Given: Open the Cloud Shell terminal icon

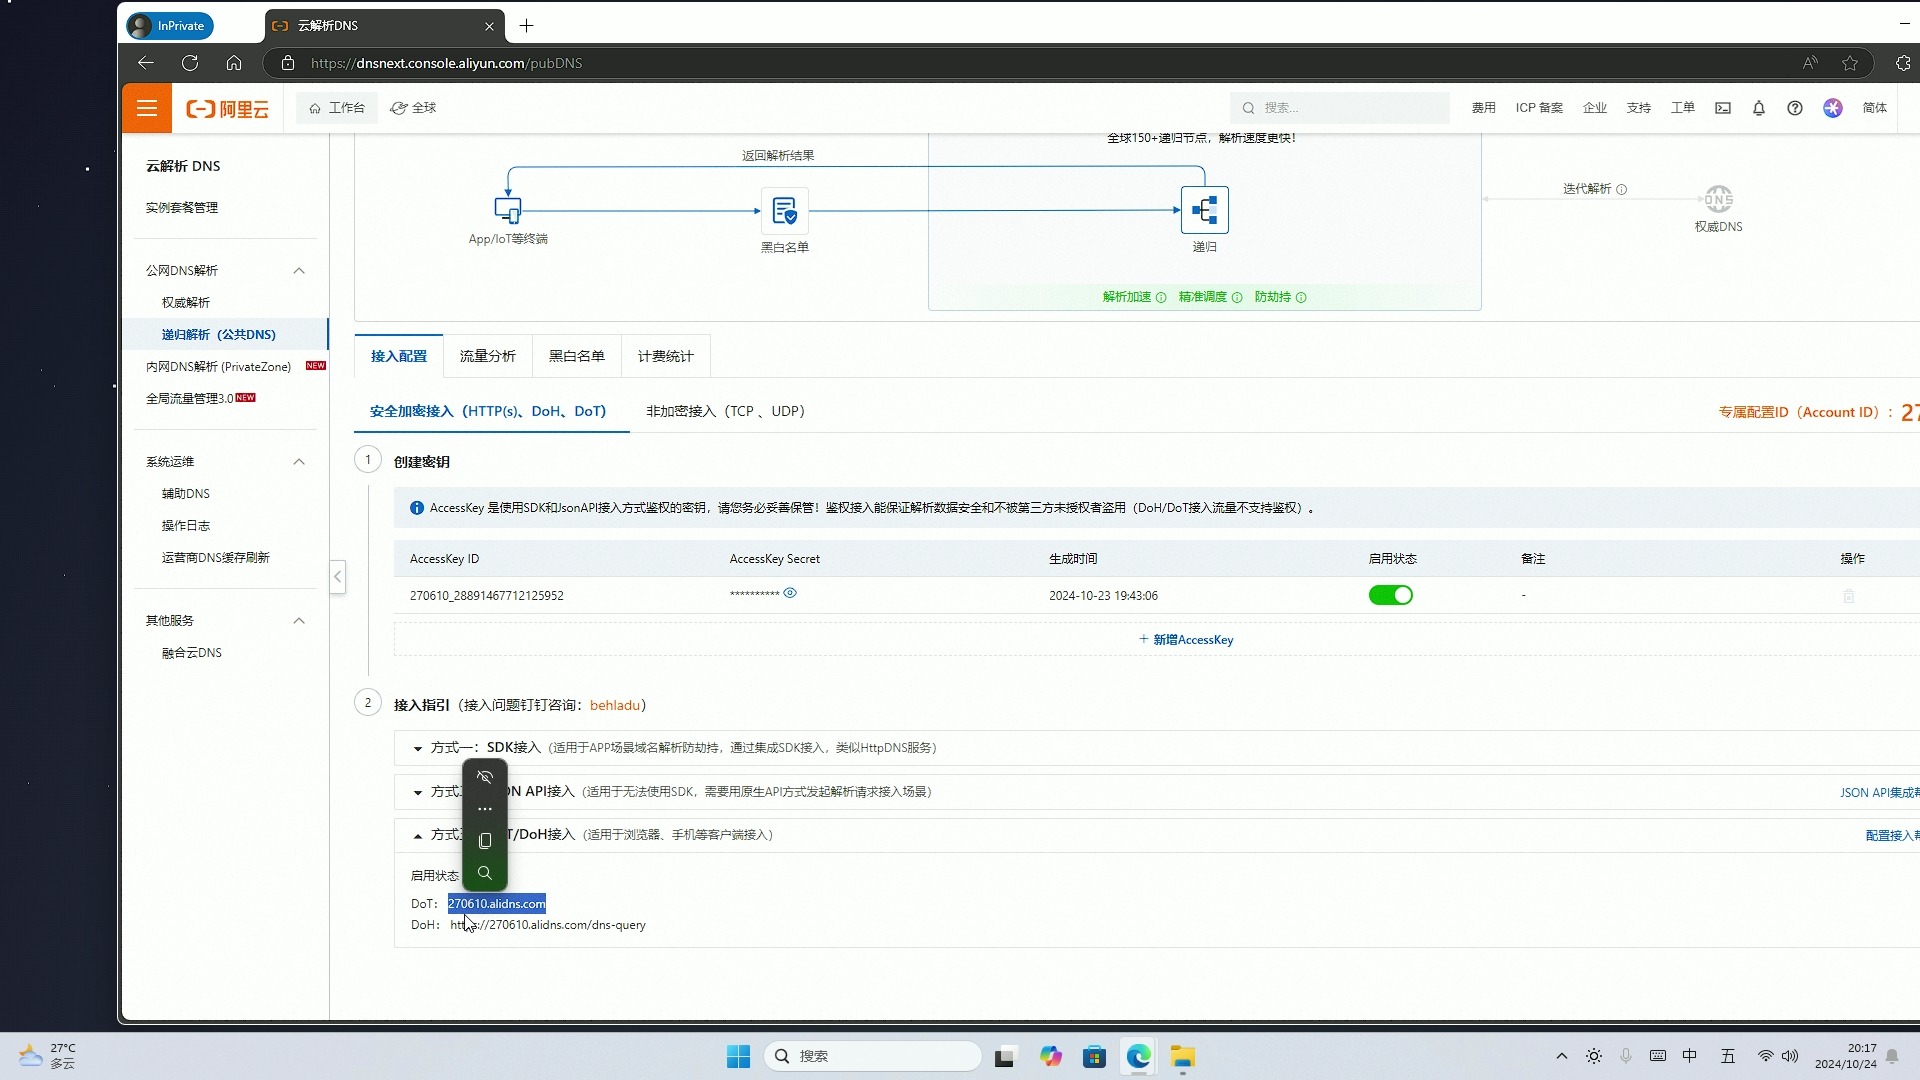Looking at the screenshot, I should click(x=1722, y=108).
